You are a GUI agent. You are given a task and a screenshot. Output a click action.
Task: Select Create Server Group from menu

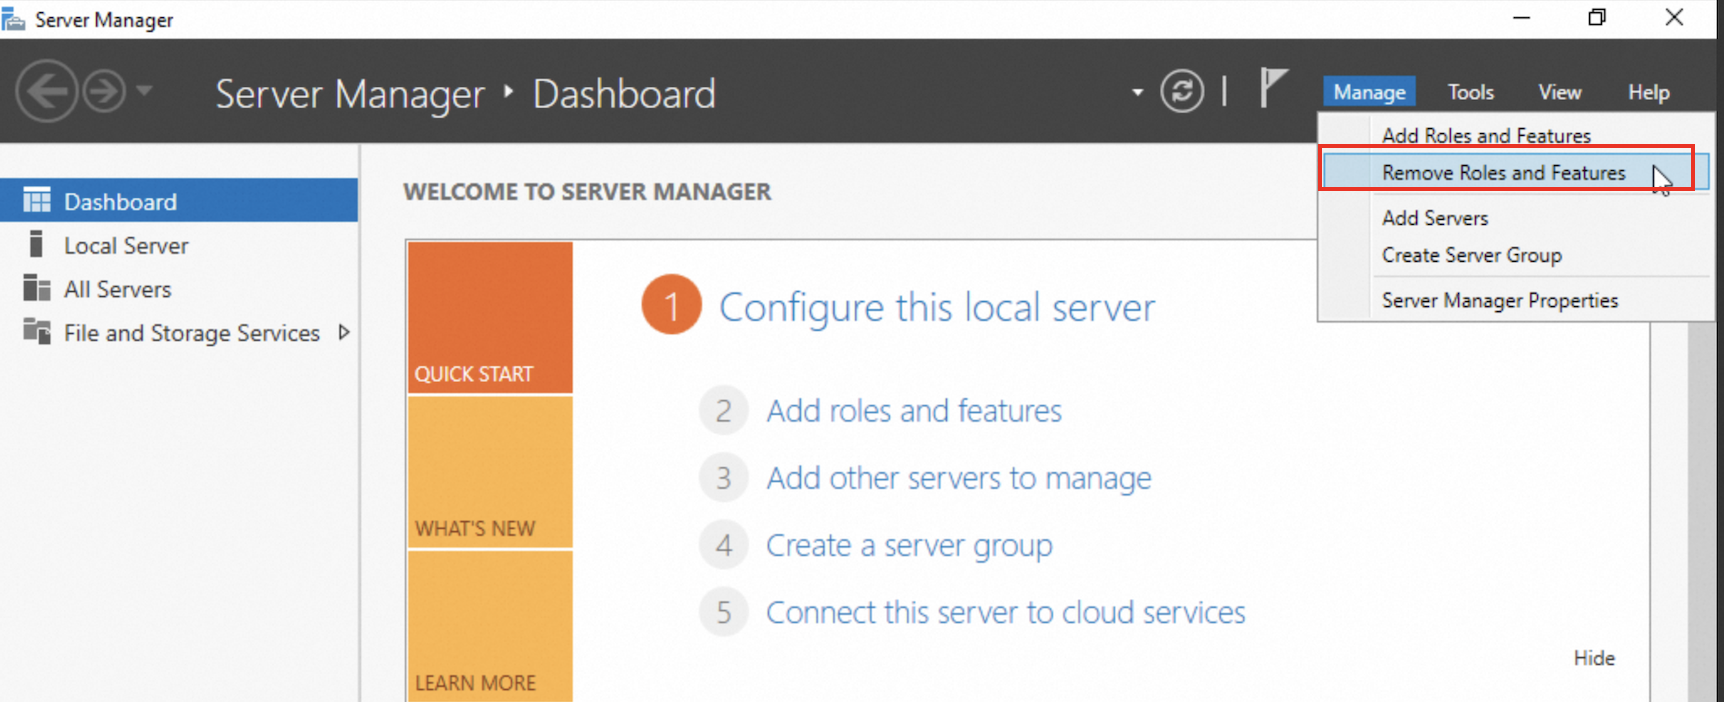pyautogui.click(x=1471, y=255)
